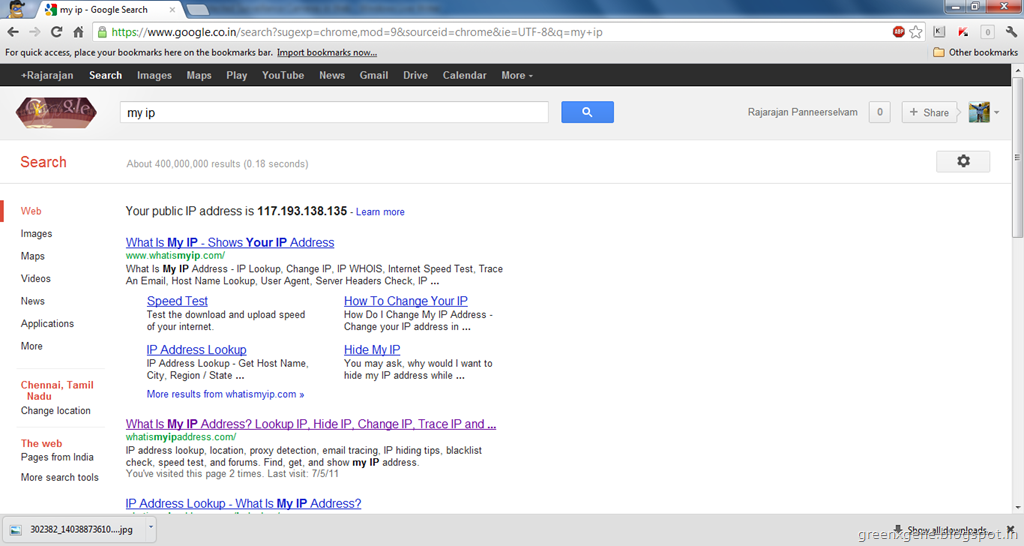The image size is (1024, 546).
Task: Open the Adblock Plus extension icon
Action: pyautogui.click(x=899, y=32)
